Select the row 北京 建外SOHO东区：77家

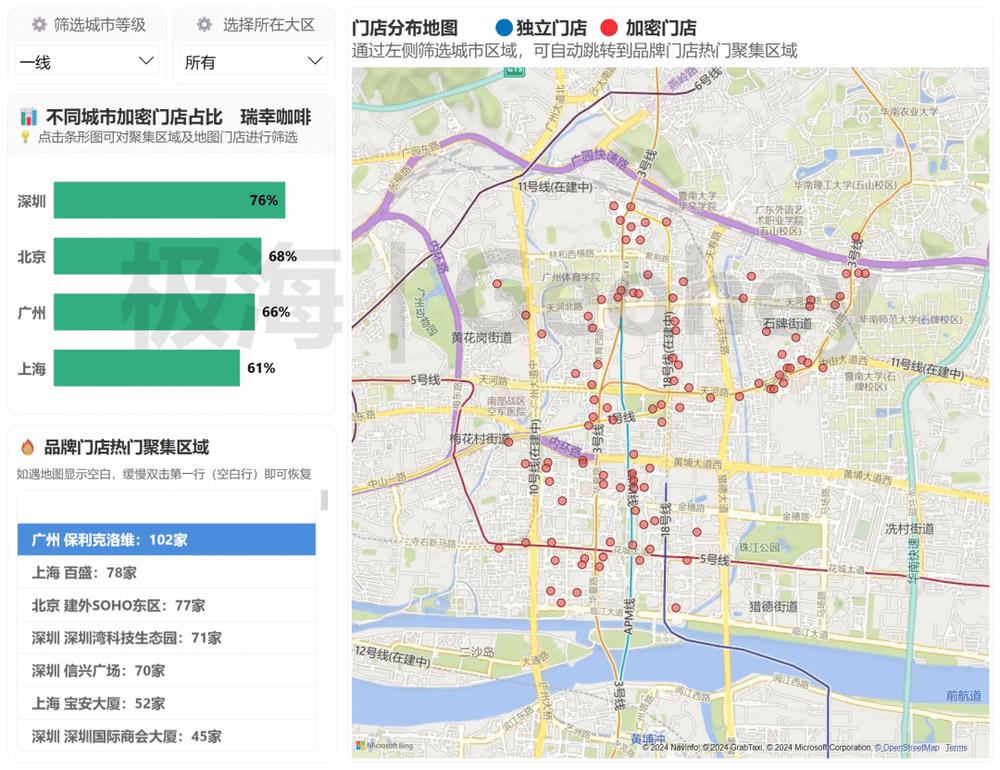166,605
